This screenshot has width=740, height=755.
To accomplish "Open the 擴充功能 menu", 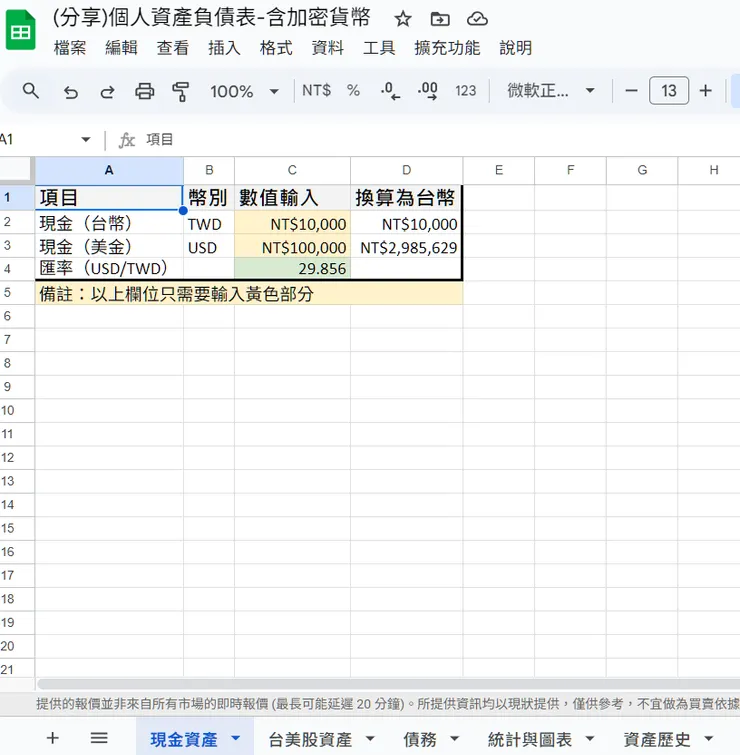I will 447,48.
